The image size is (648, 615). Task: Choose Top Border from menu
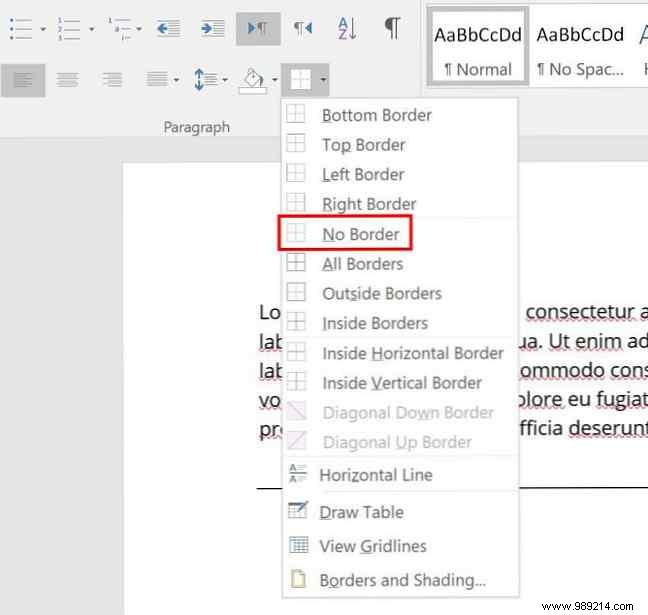pyautogui.click(x=400, y=145)
